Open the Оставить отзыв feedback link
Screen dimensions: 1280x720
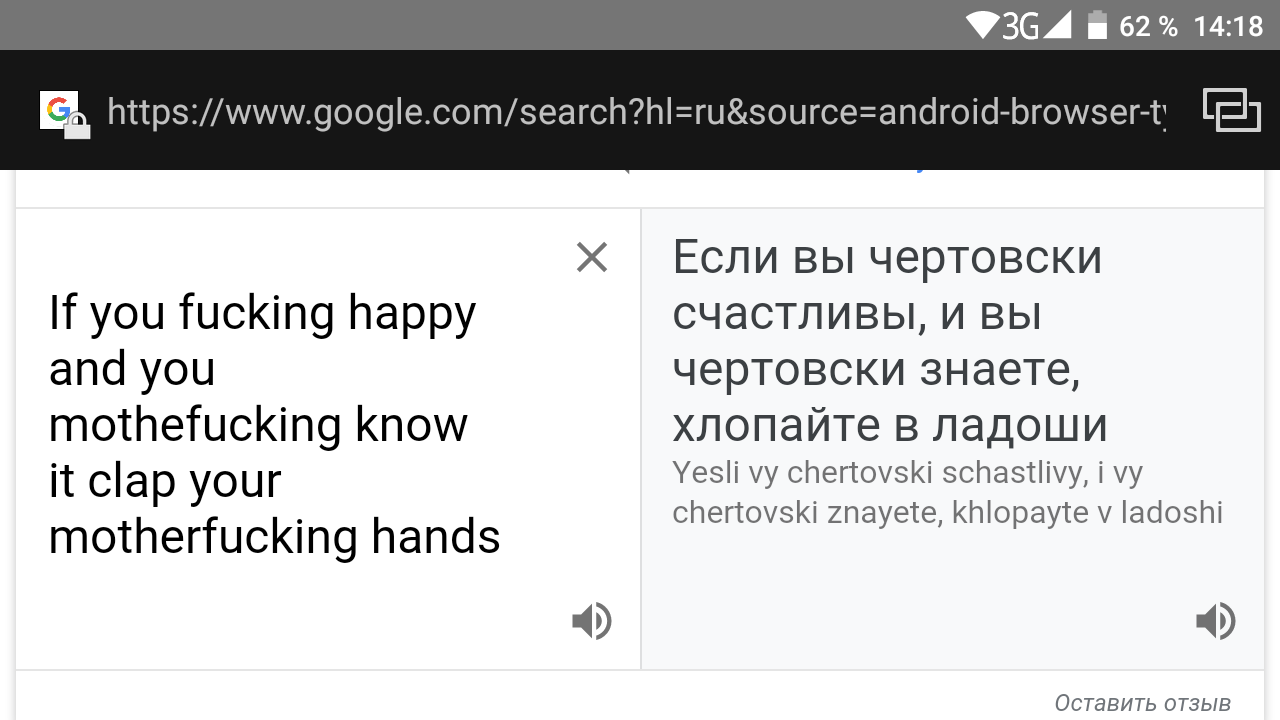click(x=1142, y=703)
